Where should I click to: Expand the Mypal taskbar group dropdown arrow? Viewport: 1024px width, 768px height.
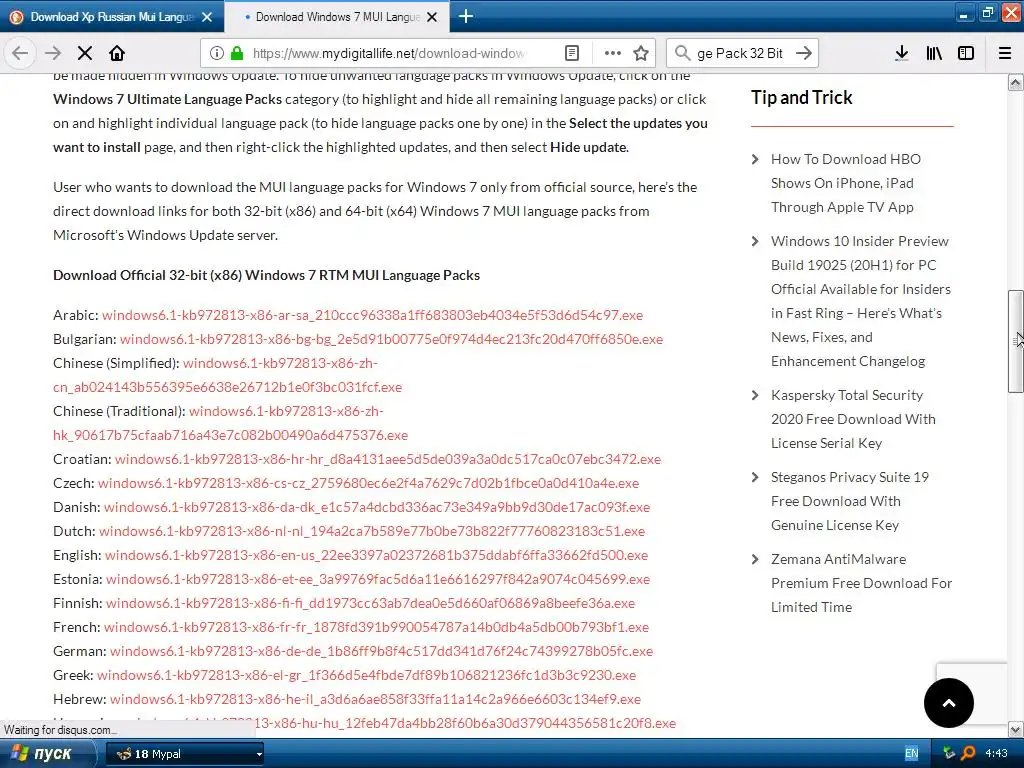click(259, 754)
